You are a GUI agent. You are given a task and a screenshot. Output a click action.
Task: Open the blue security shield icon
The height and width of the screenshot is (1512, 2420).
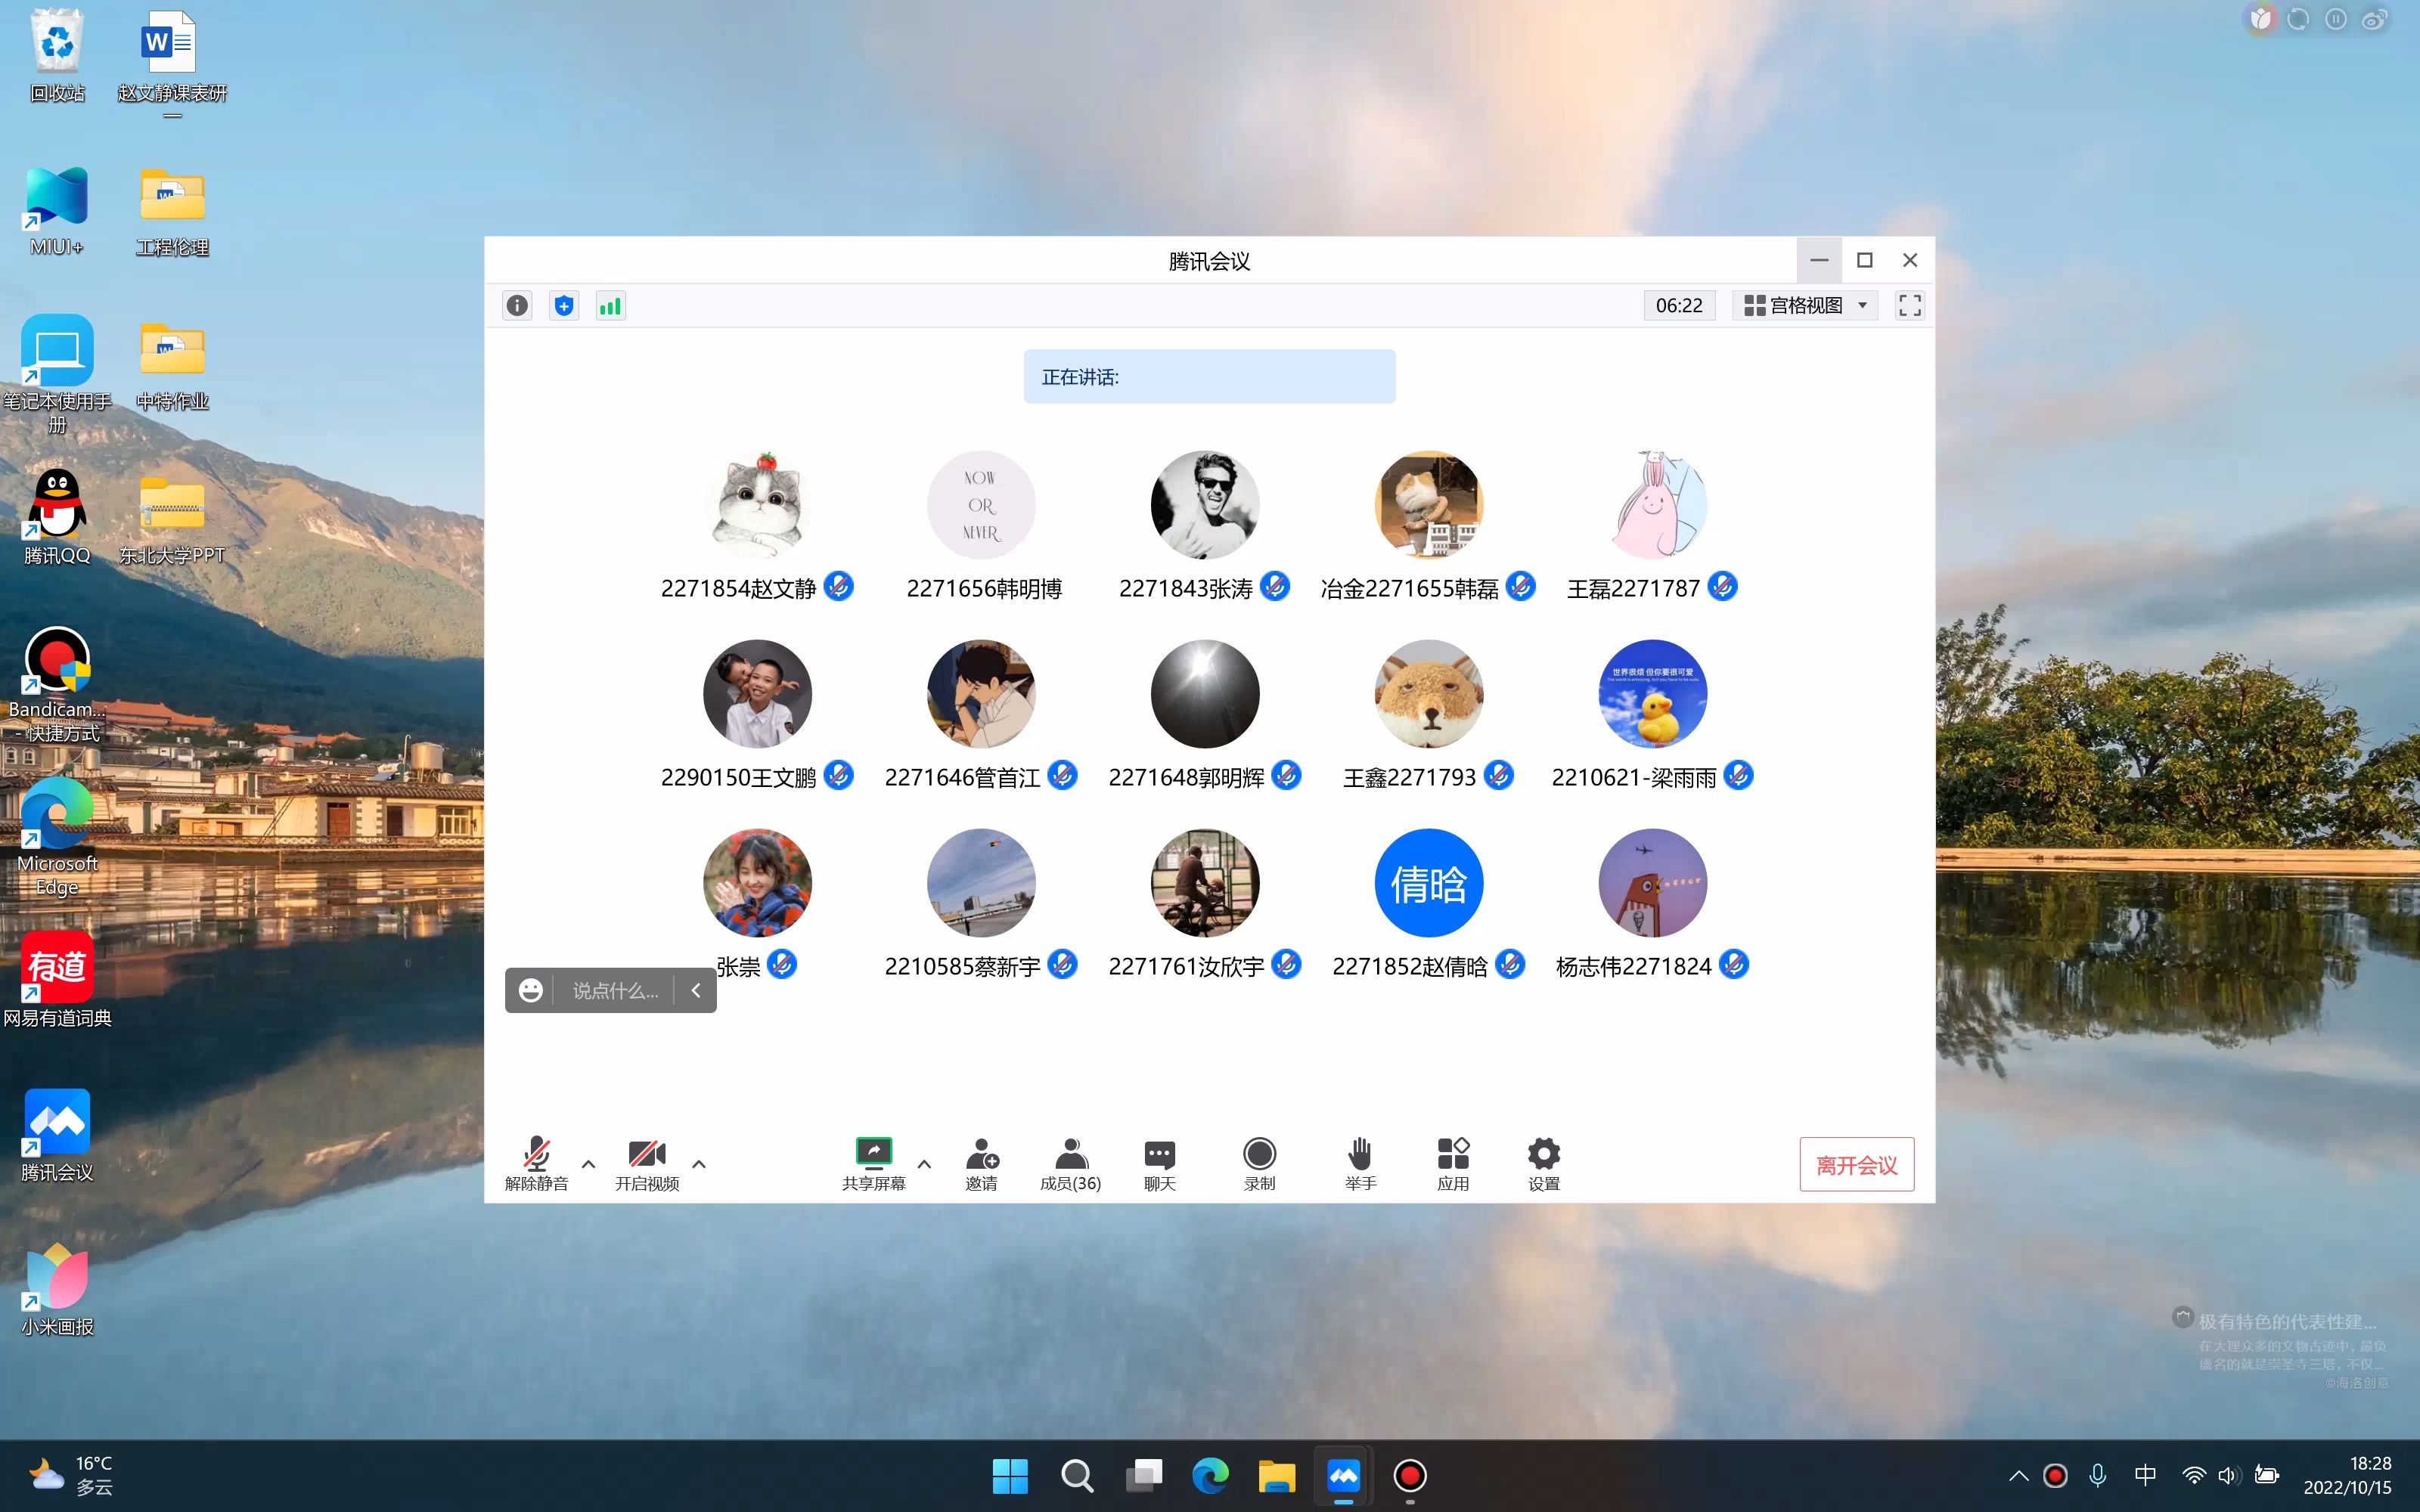(564, 306)
